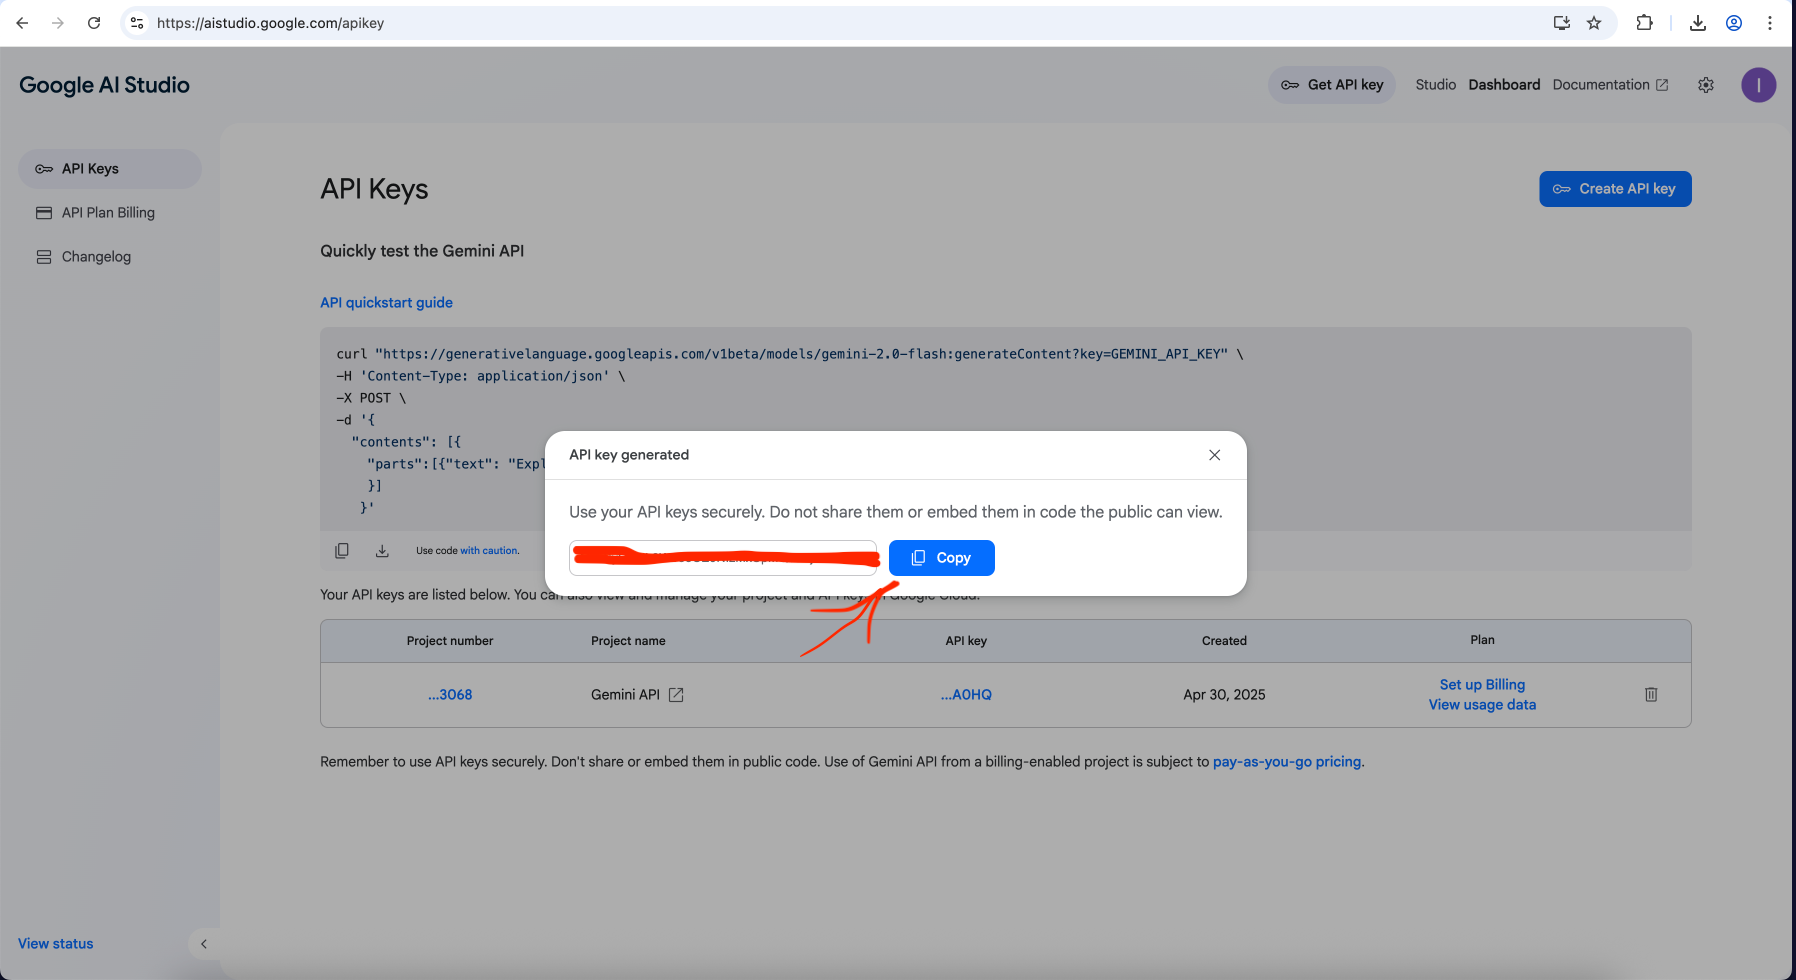Click the ...AOHQ API key link

click(966, 695)
